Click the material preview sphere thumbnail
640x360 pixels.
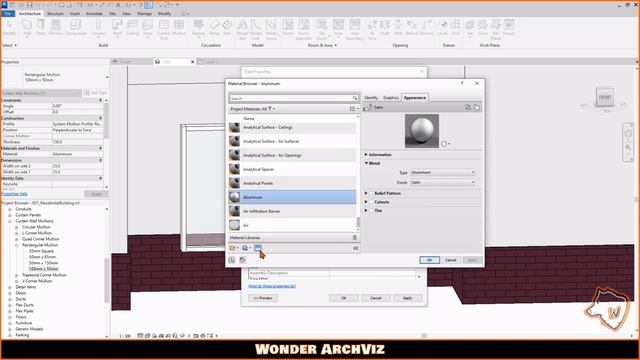[422, 131]
